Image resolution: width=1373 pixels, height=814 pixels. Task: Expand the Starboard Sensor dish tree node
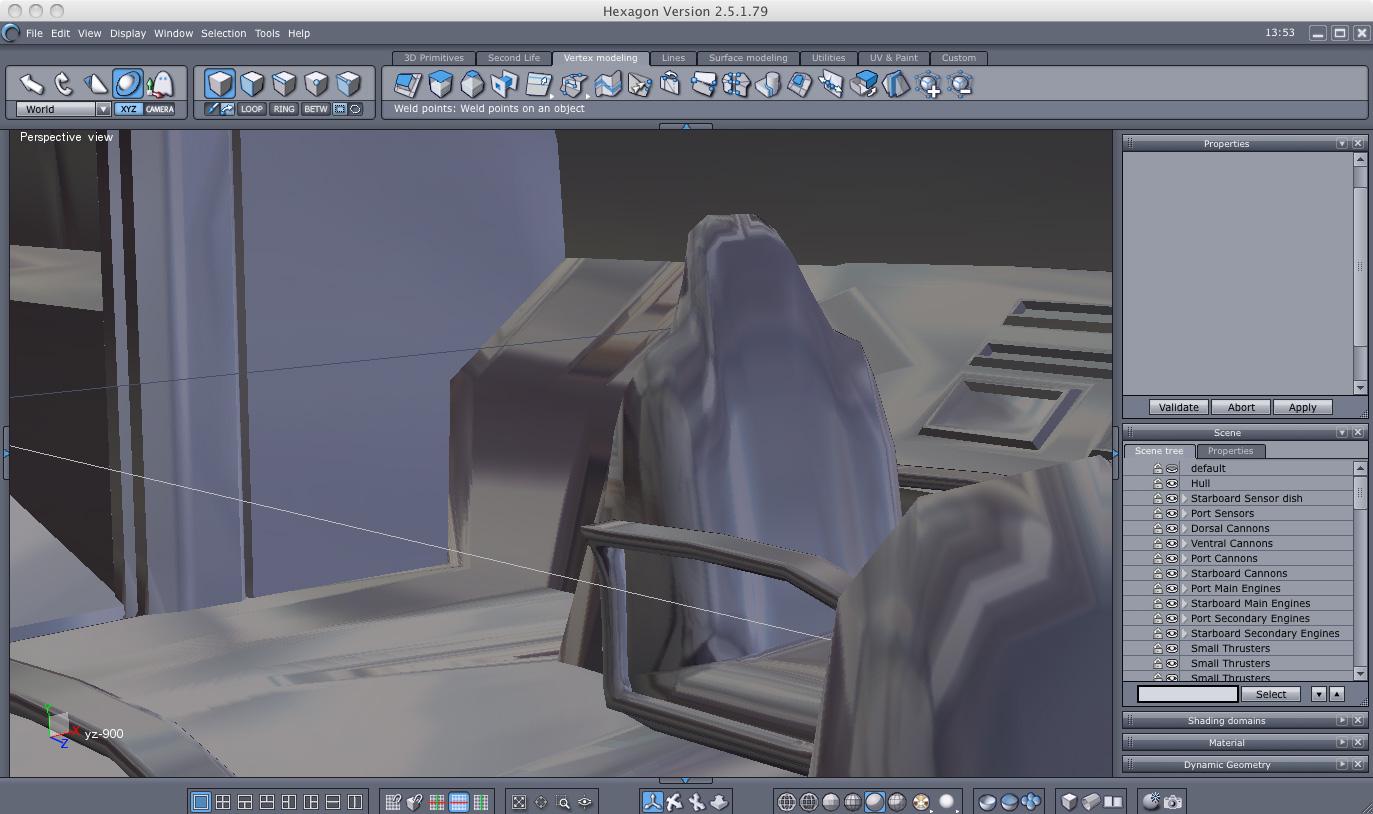(x=1185, y=498)
